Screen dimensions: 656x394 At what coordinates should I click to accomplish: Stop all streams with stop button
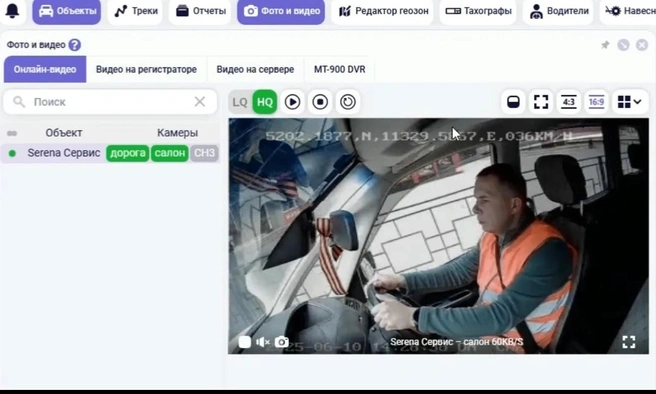click(x=320, y=102)
